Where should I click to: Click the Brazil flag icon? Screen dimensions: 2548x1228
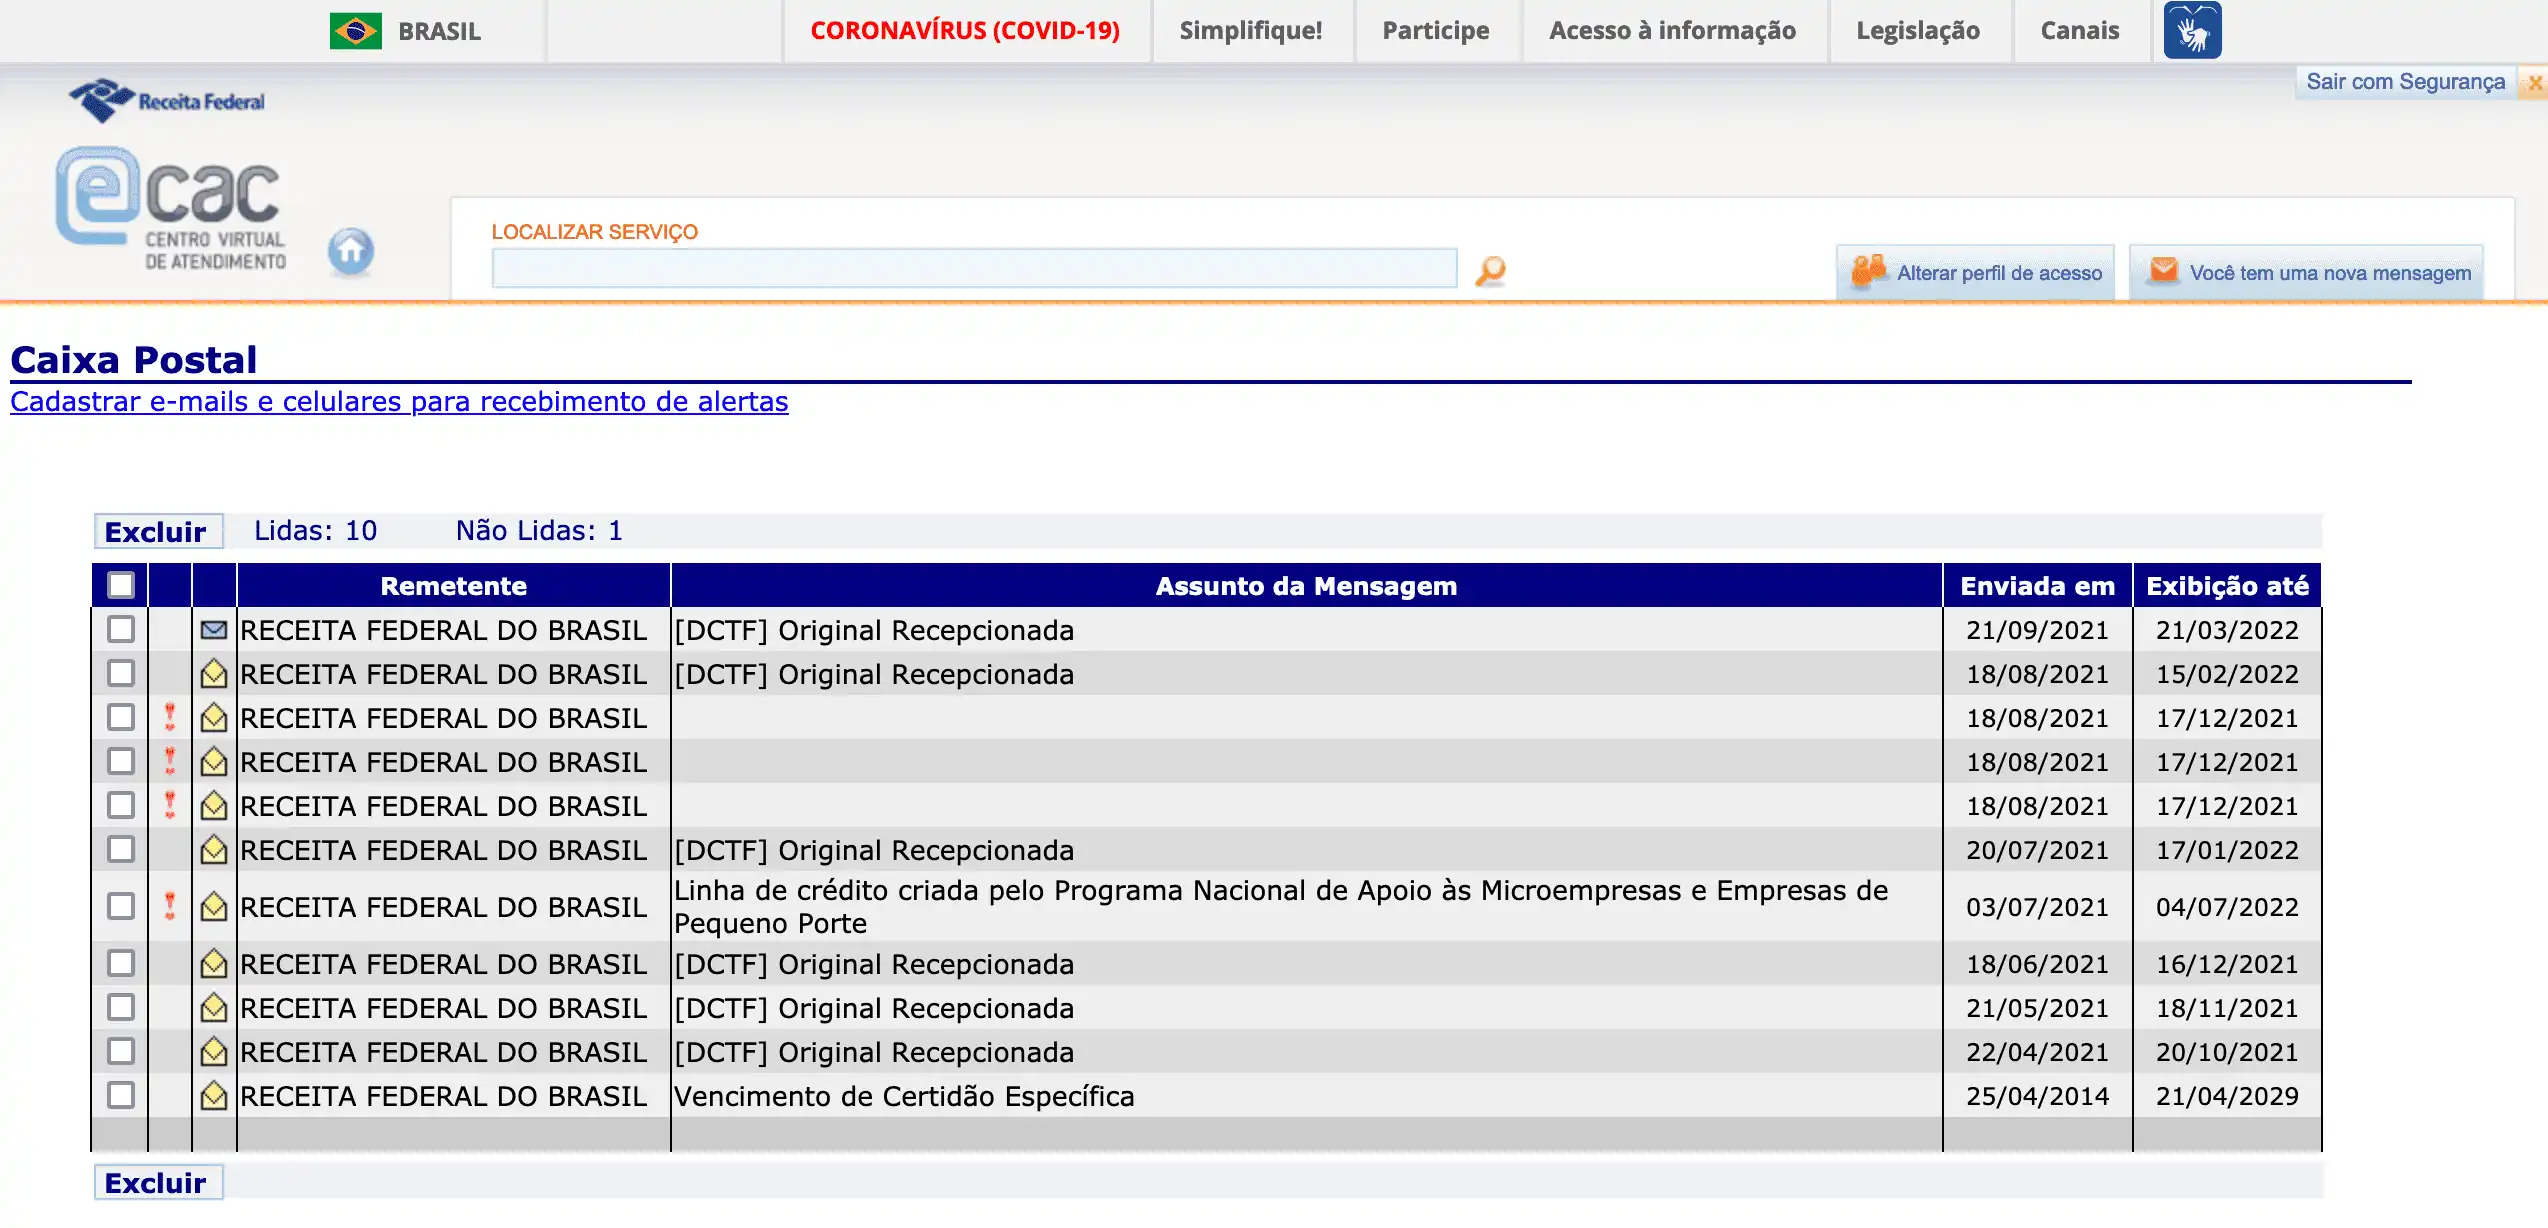(x=355, y=31)
